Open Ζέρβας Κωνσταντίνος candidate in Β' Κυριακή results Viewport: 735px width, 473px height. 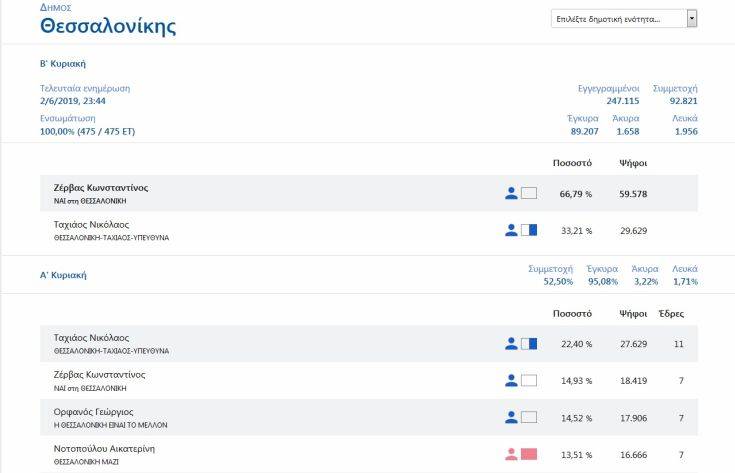[101, 188]
